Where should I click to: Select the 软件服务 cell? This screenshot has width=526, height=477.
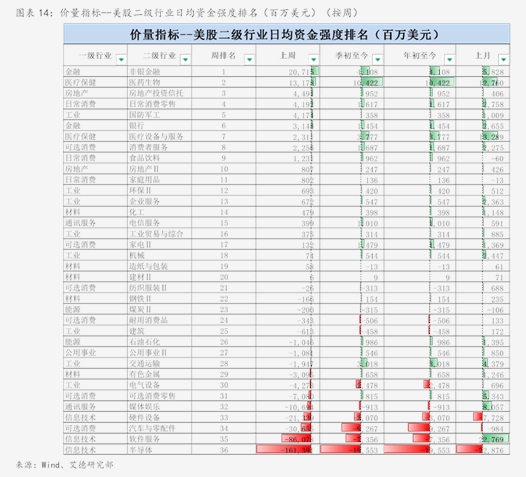(x=160, y=439)
